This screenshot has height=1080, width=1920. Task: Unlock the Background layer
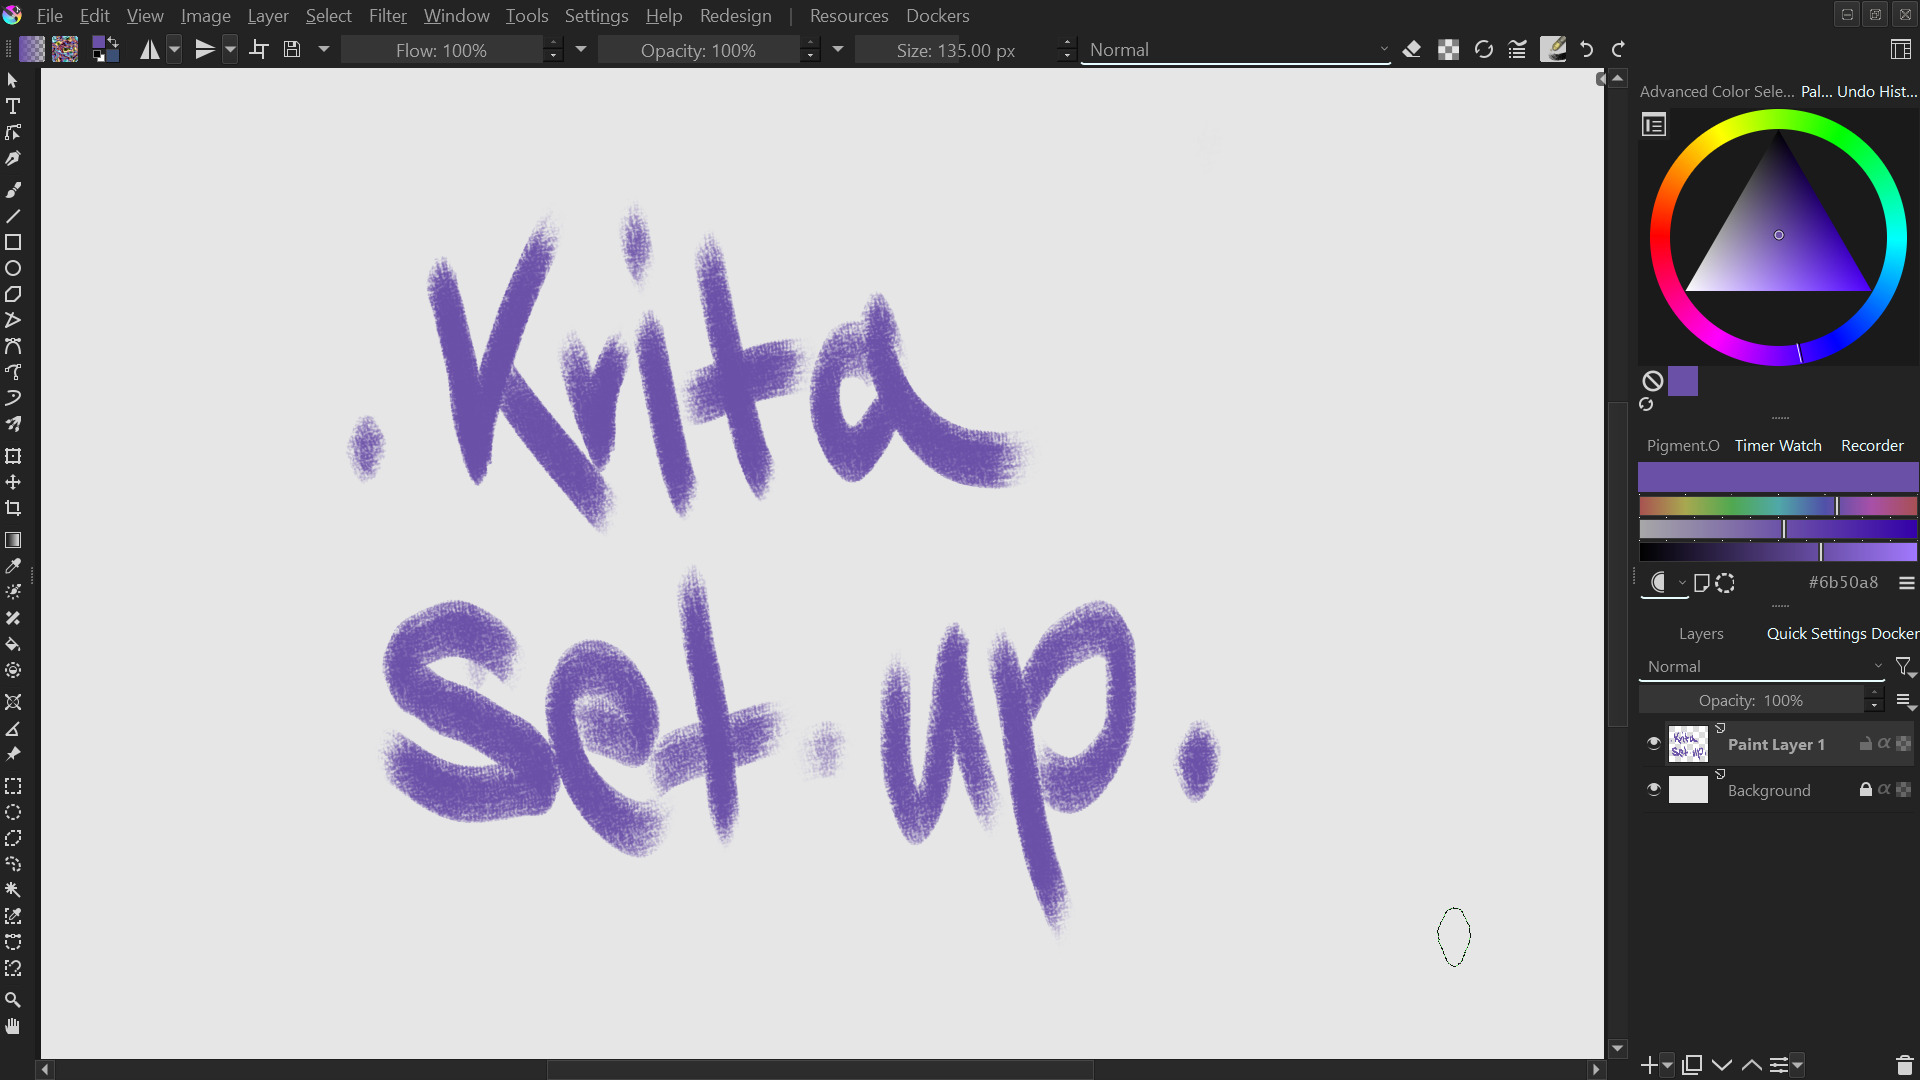pos(1865,790)
